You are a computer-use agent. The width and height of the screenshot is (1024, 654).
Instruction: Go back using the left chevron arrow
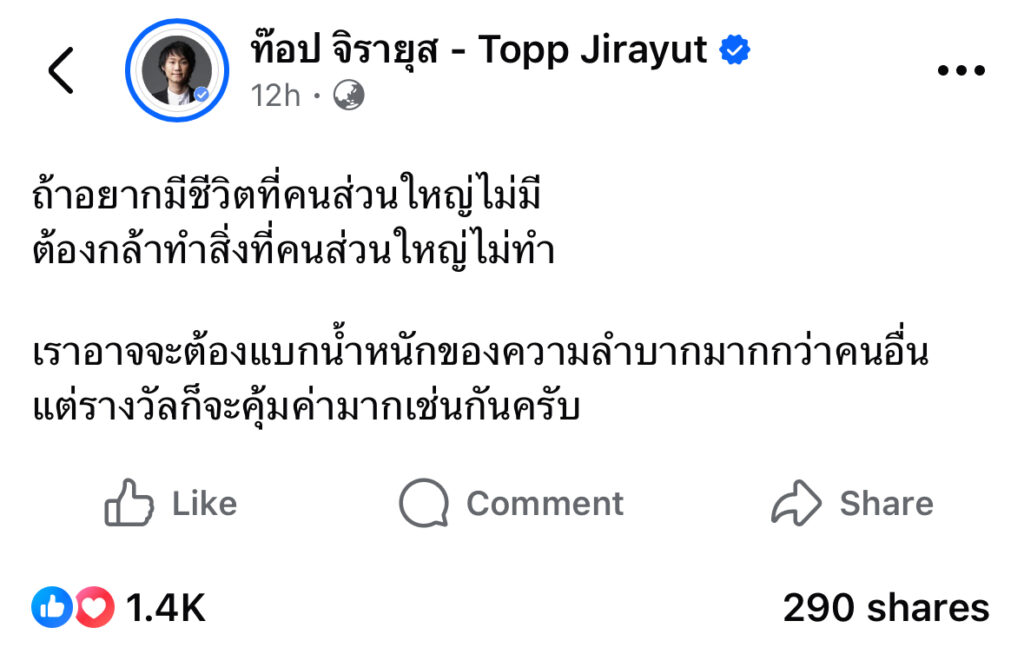61,71
